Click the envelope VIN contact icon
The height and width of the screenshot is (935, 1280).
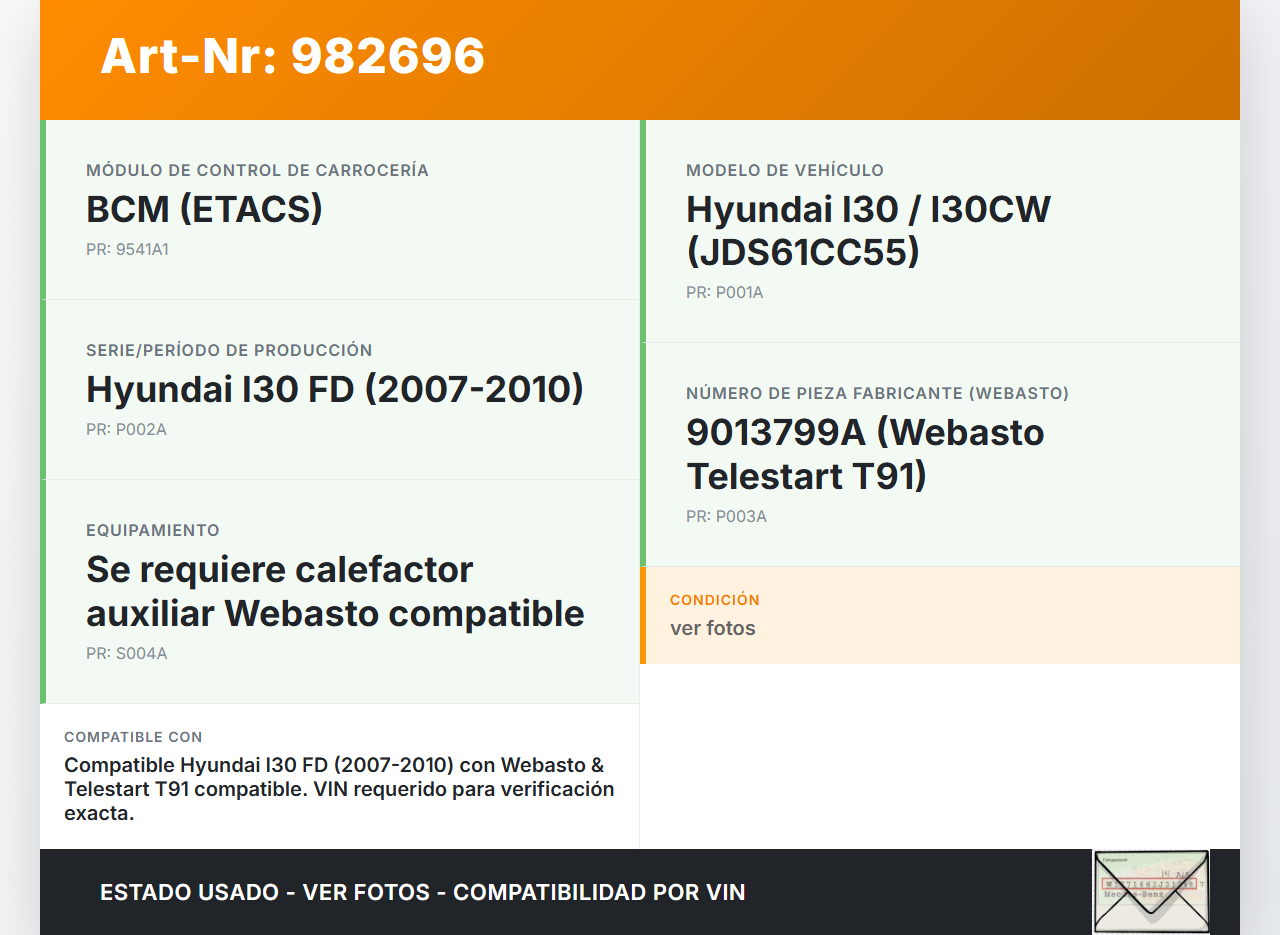pyautogui.click(x=1151, y=891)
